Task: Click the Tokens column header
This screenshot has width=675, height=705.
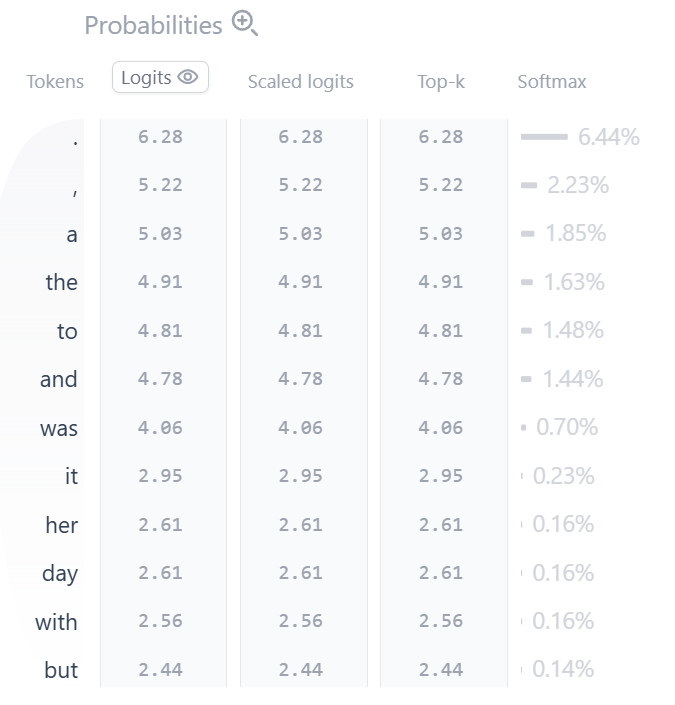Action: (x=55, y=82)
